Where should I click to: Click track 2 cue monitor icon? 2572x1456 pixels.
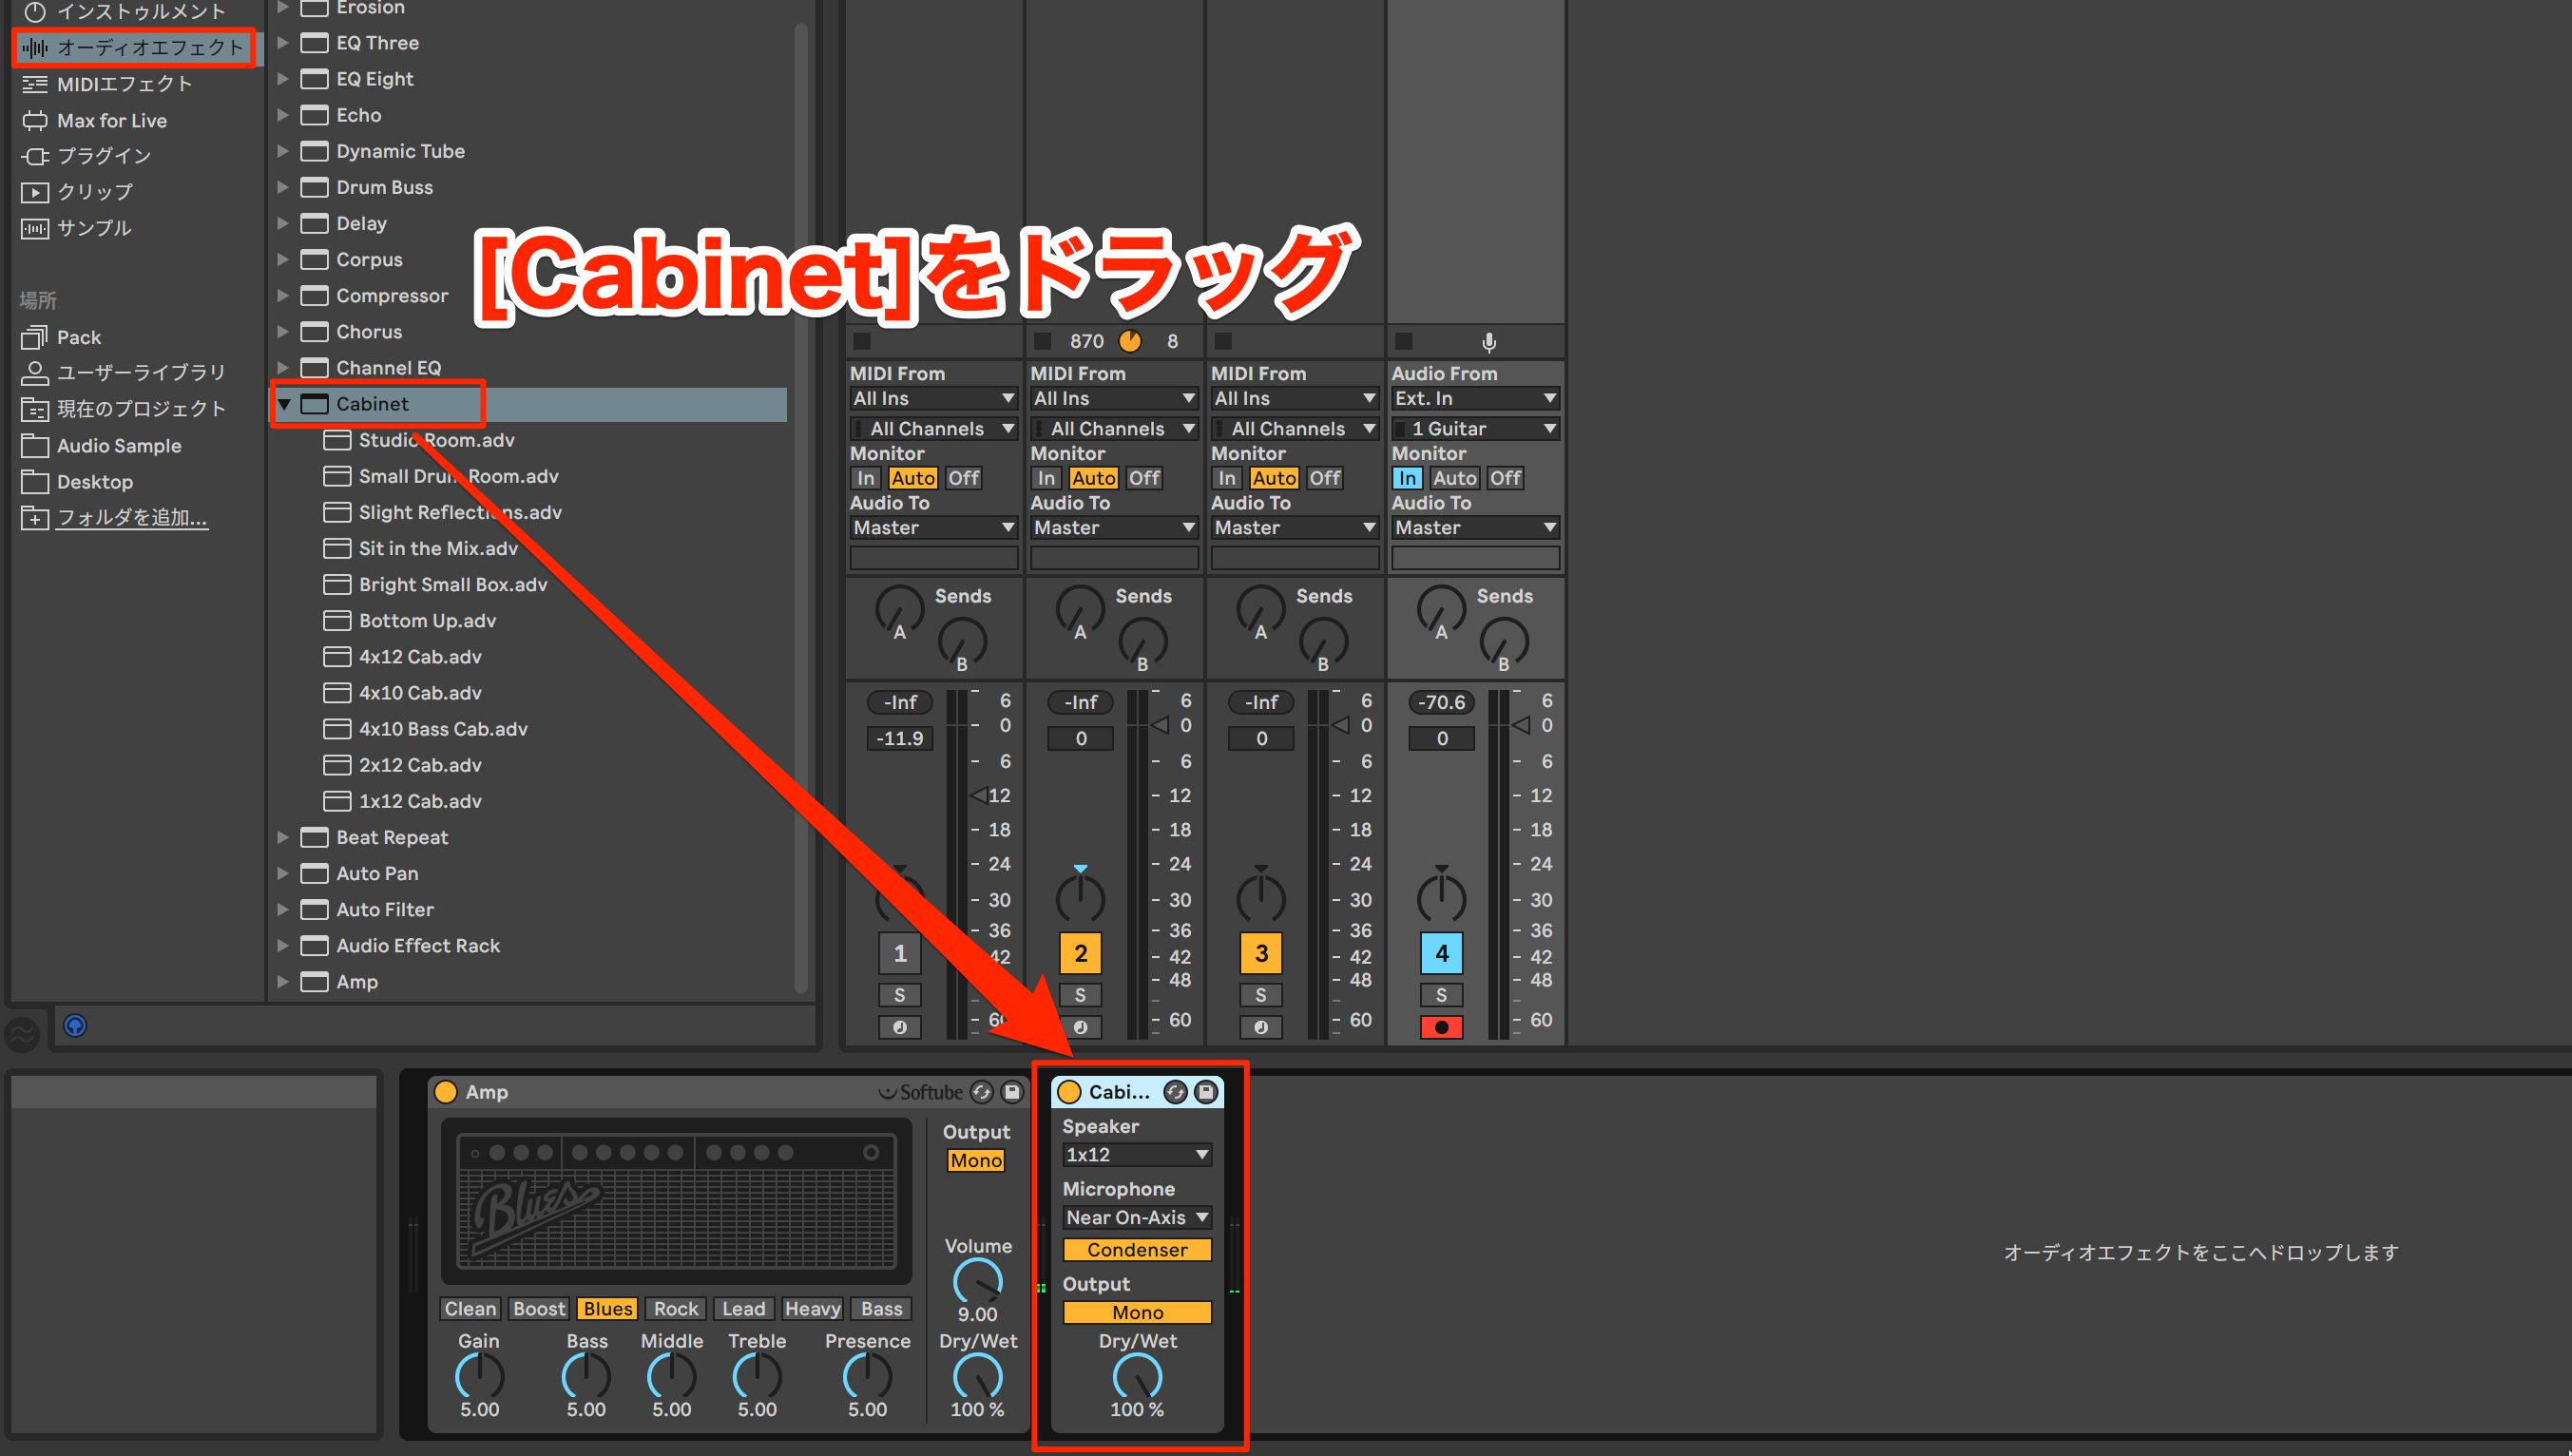1080,1027
